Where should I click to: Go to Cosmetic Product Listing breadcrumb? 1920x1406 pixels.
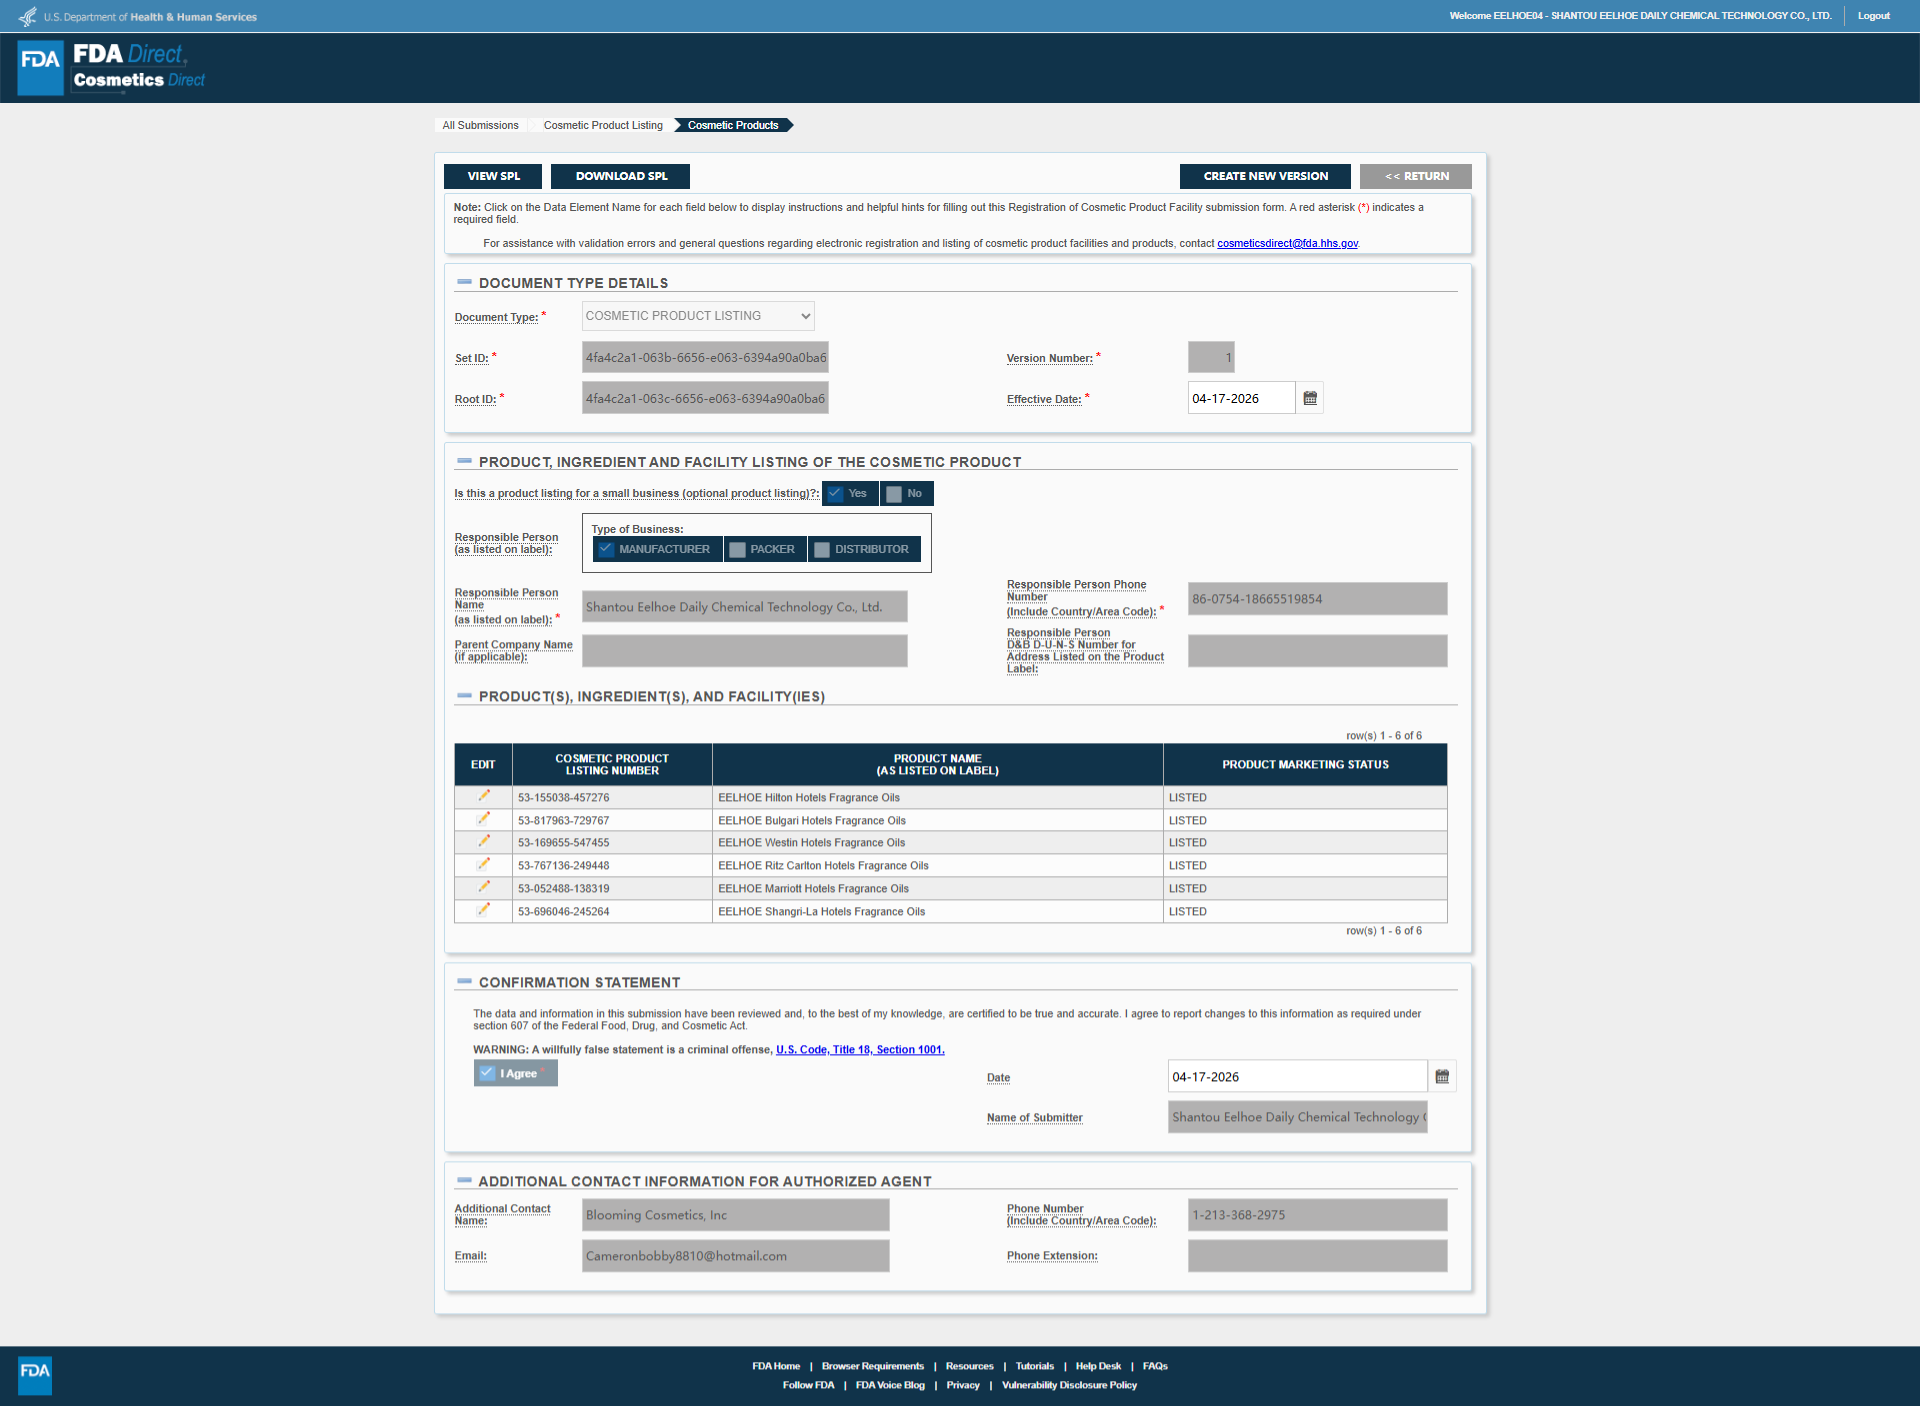pos(603,125)
